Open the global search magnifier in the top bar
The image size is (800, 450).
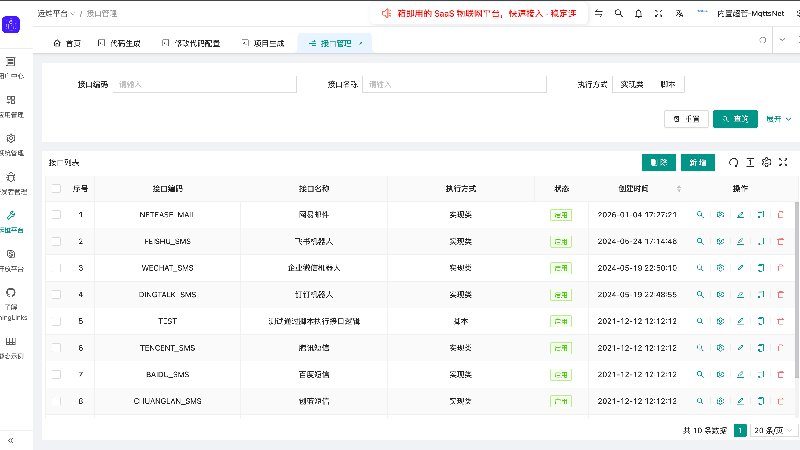(618, 13)
